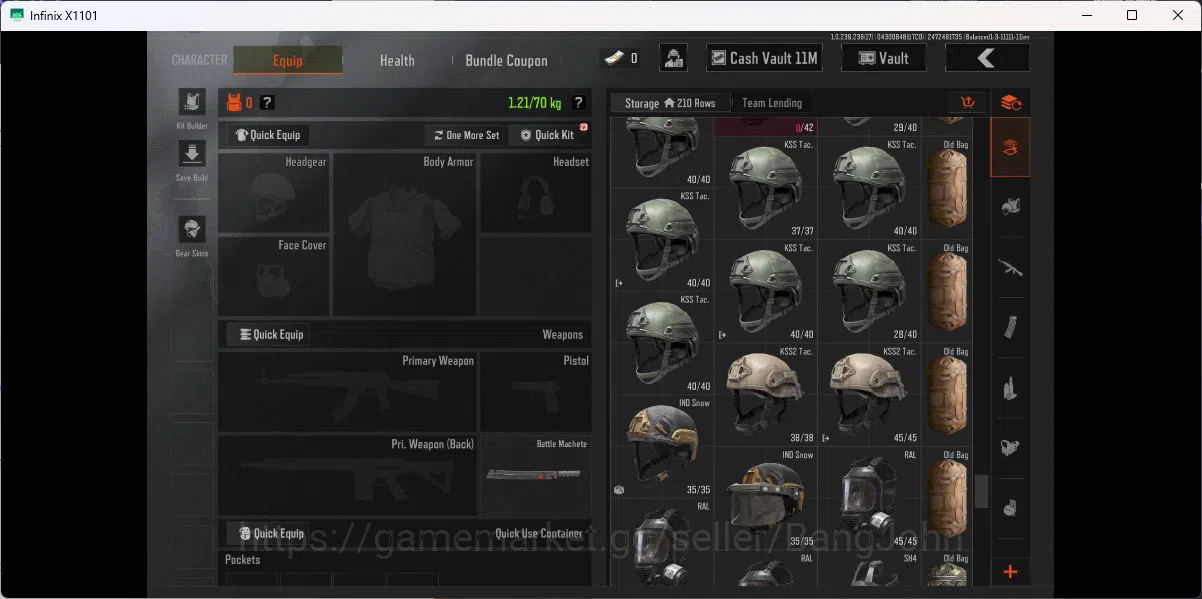Image resolution: width=1202 pixels, height=599 pixels.
Task: Select the empty Primary Weapon slot
Action: pos(348,392)
